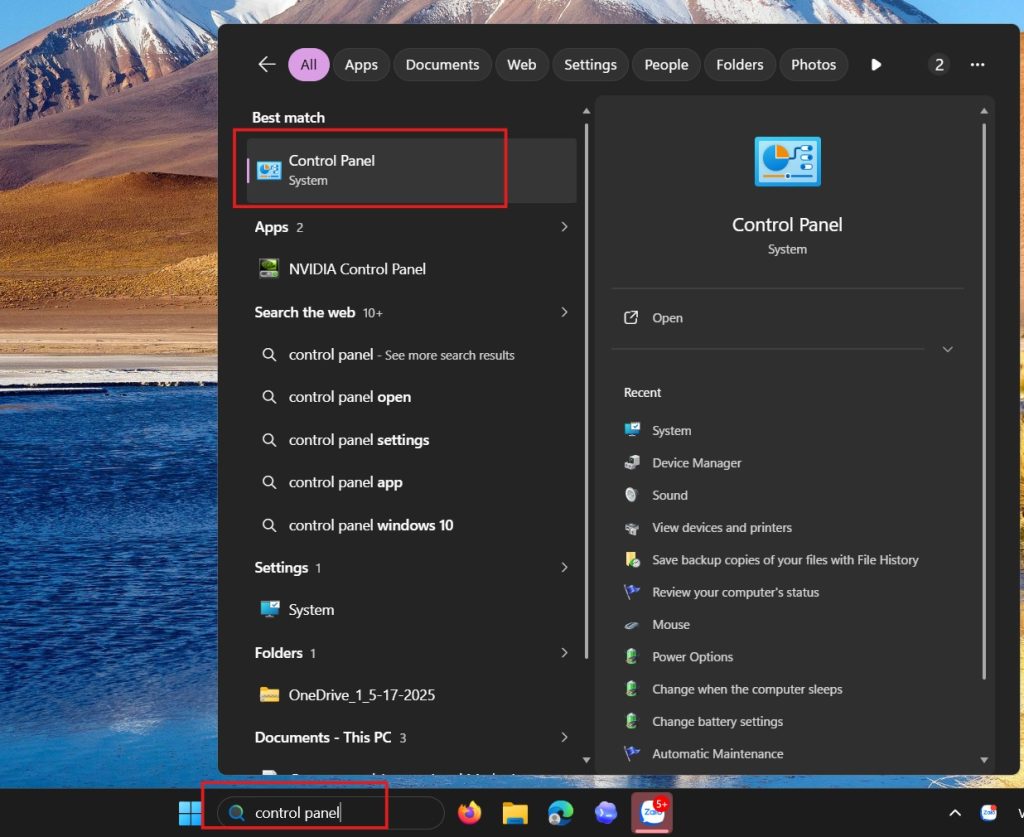The width and height of the screenshot is (1024, 837).
Task: Expand the Apps results category
Action: coord(564,227)
